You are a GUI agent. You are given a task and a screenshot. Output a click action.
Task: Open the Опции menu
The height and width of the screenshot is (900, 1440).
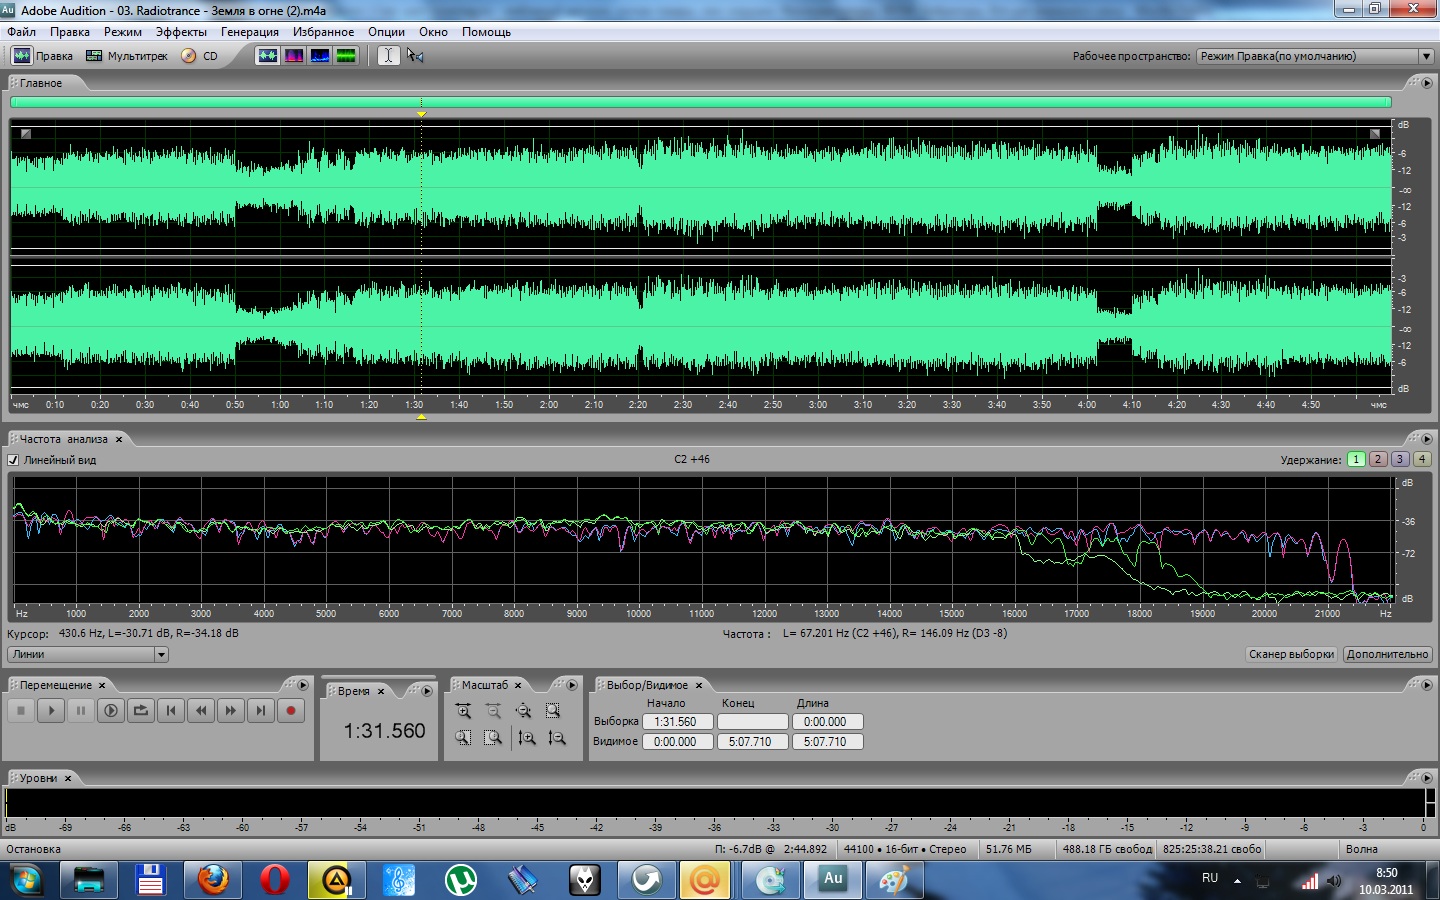click(x=386, y=32)
